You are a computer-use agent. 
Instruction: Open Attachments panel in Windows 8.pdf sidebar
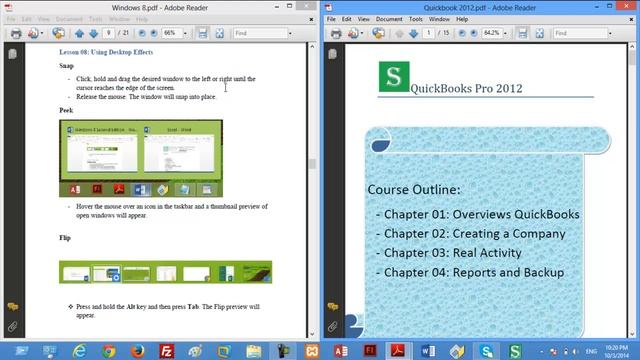13,327
